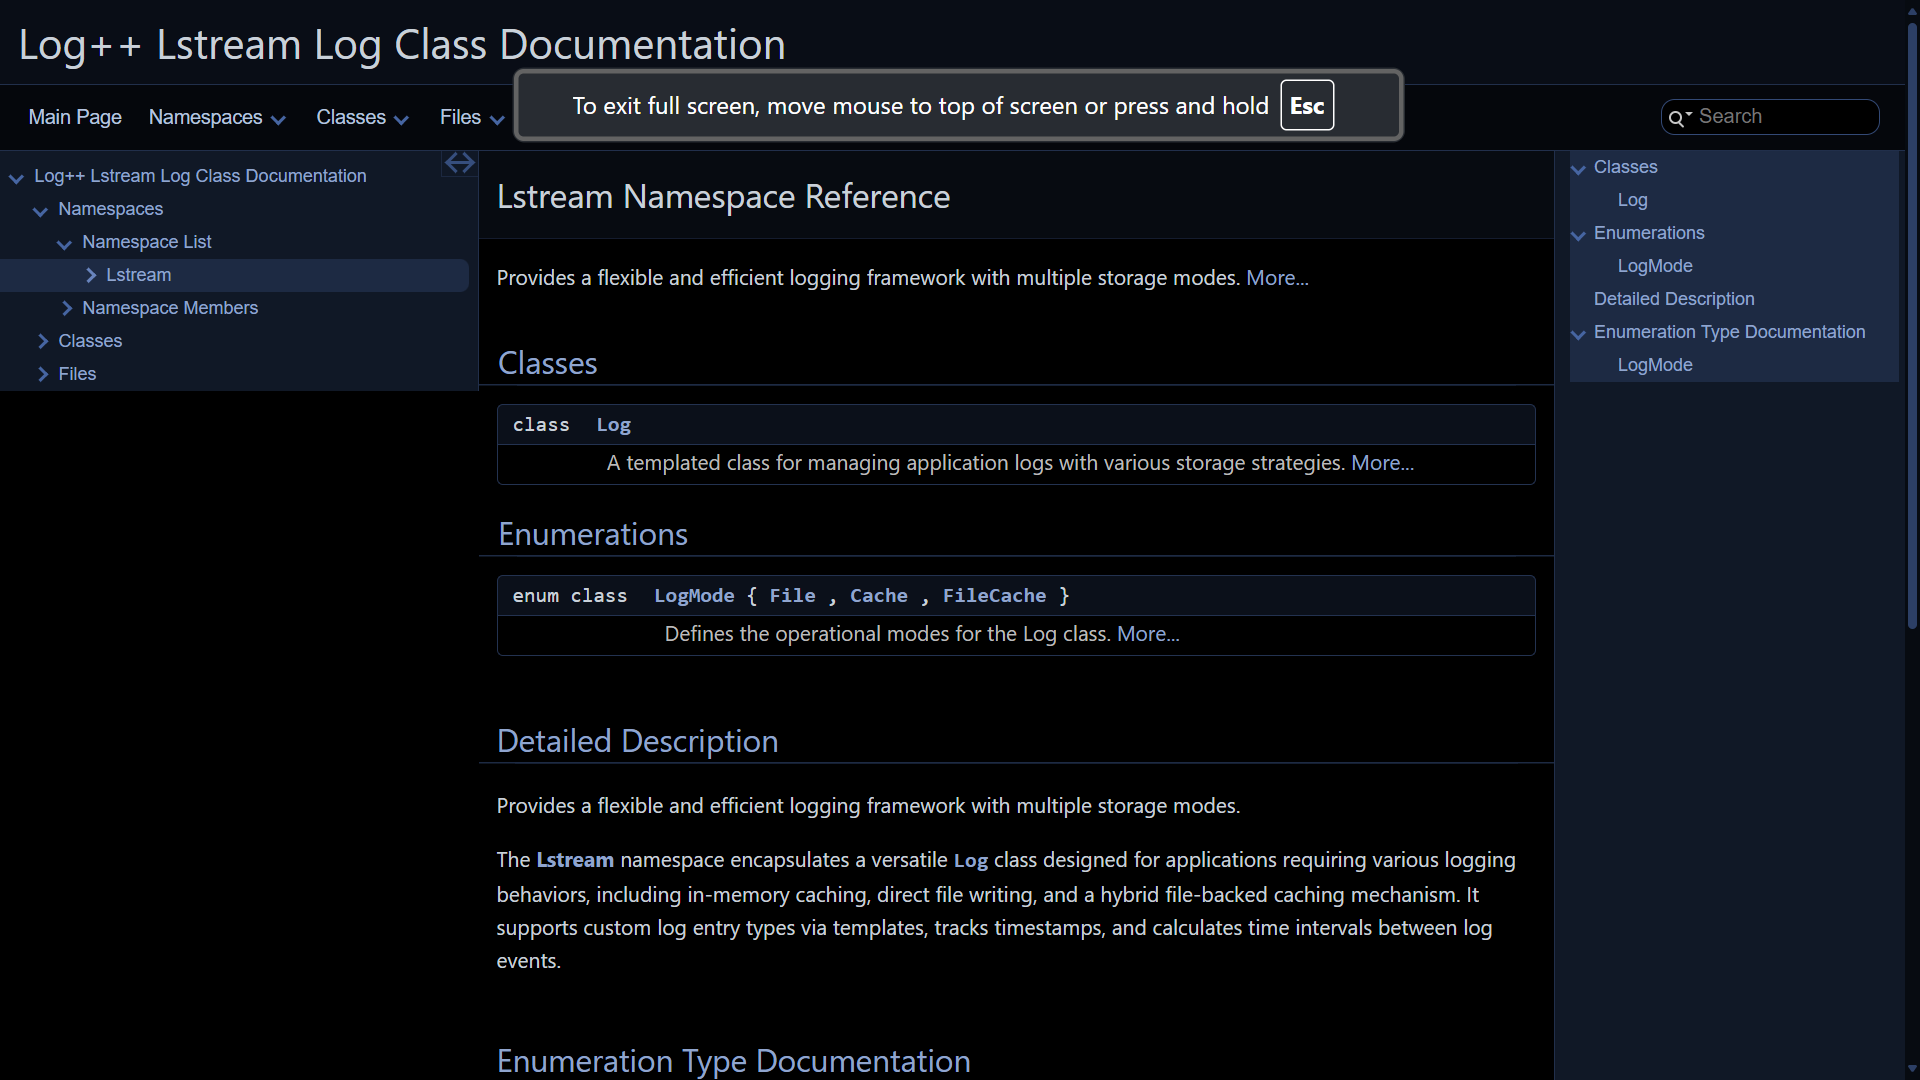Screen dimensions: 1920x1080
Task: Expand the Classes node in left tree
Action: [x=43, y=341]
